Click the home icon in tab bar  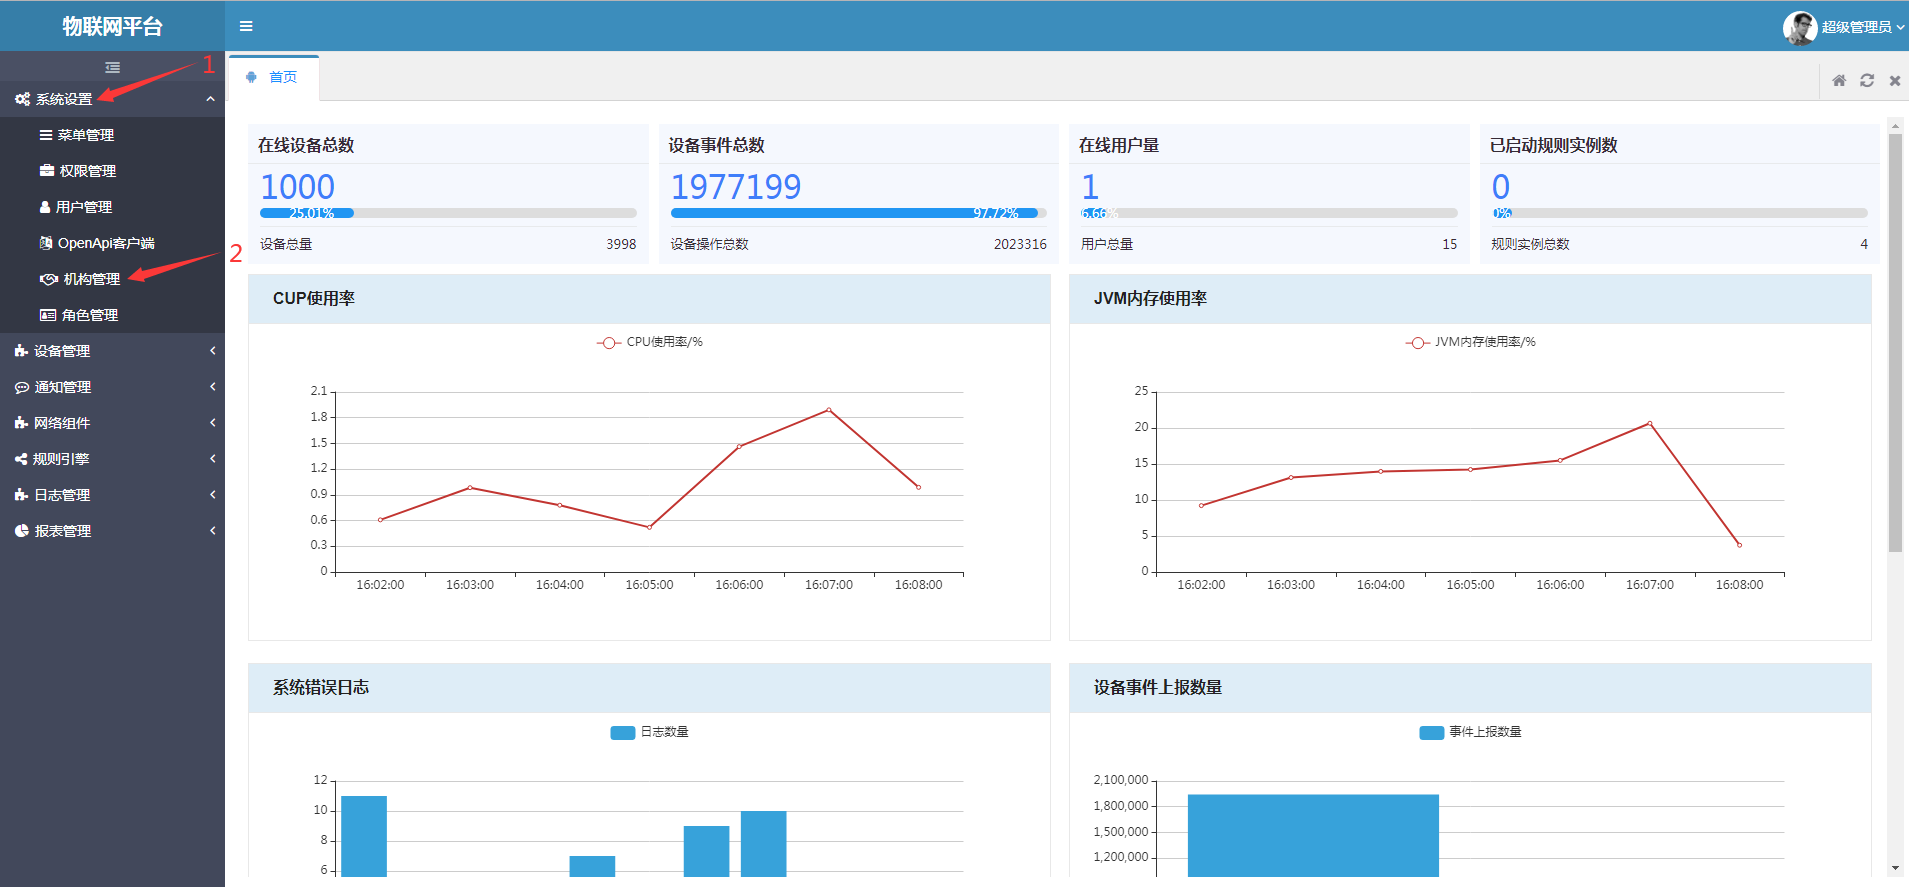pyautogui.click(x=1838, y=80)
